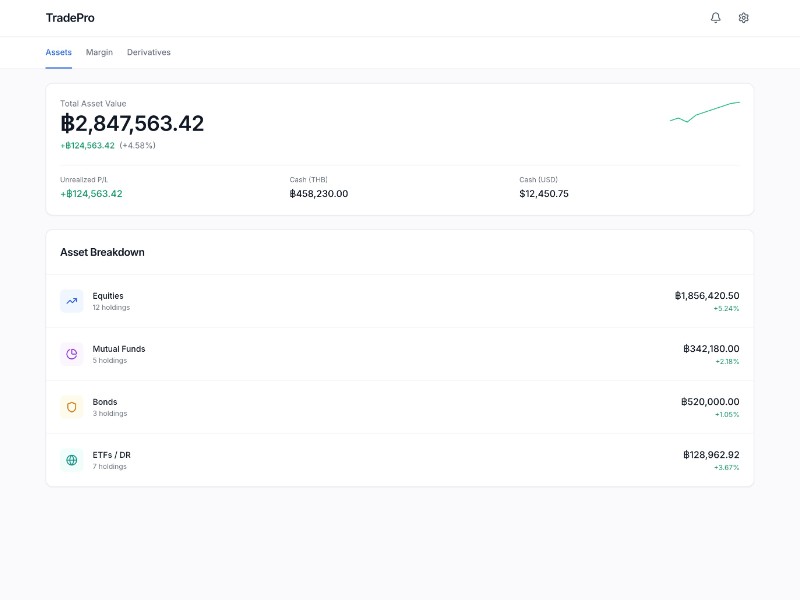Click the Asset Breakdown heading
This screenshot has height=600, width=800.
101,252
